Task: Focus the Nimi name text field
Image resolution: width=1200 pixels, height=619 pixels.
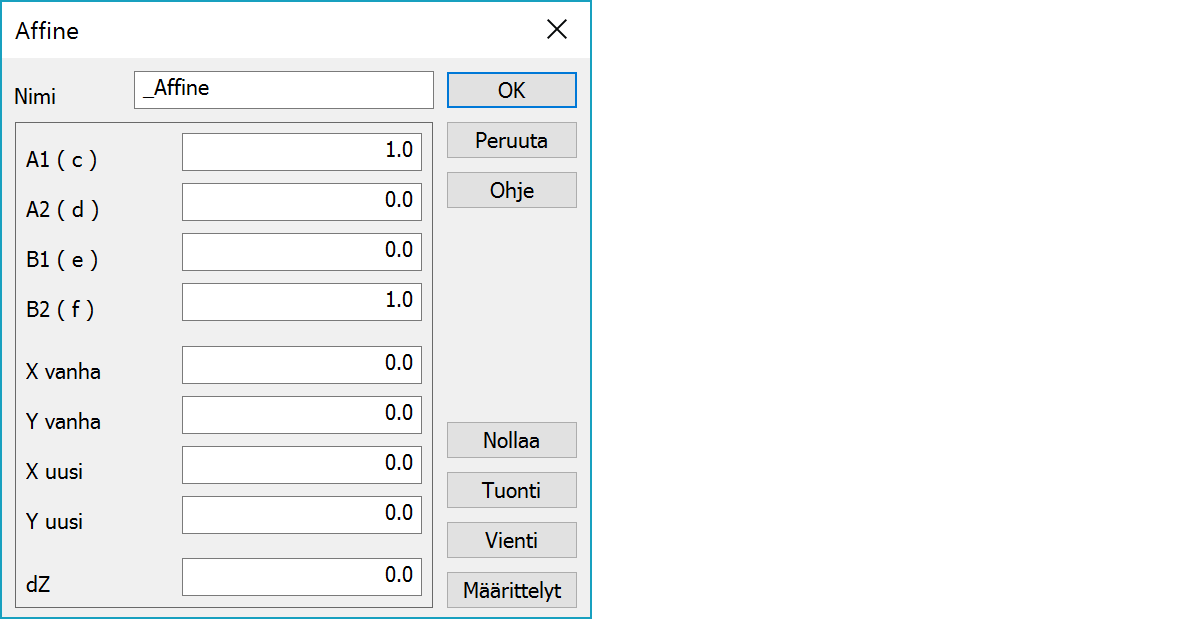Action: (x=283, y=90)
